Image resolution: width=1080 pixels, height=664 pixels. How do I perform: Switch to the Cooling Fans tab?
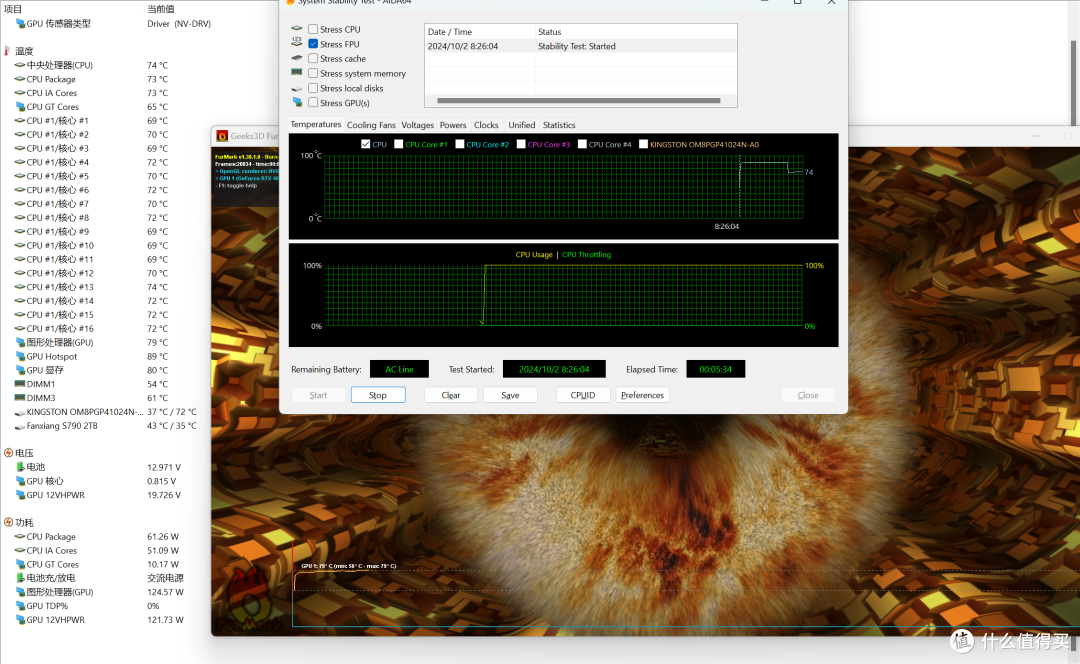click(x=370, y=125)
